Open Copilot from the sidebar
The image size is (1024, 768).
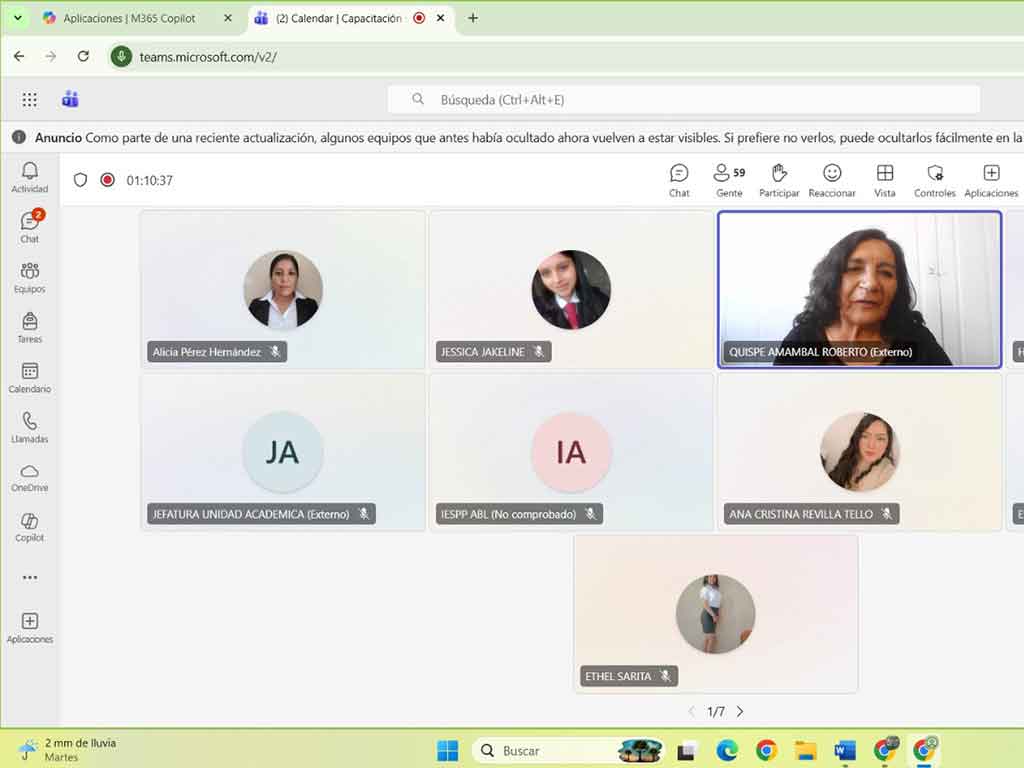[x=30, y=527]
